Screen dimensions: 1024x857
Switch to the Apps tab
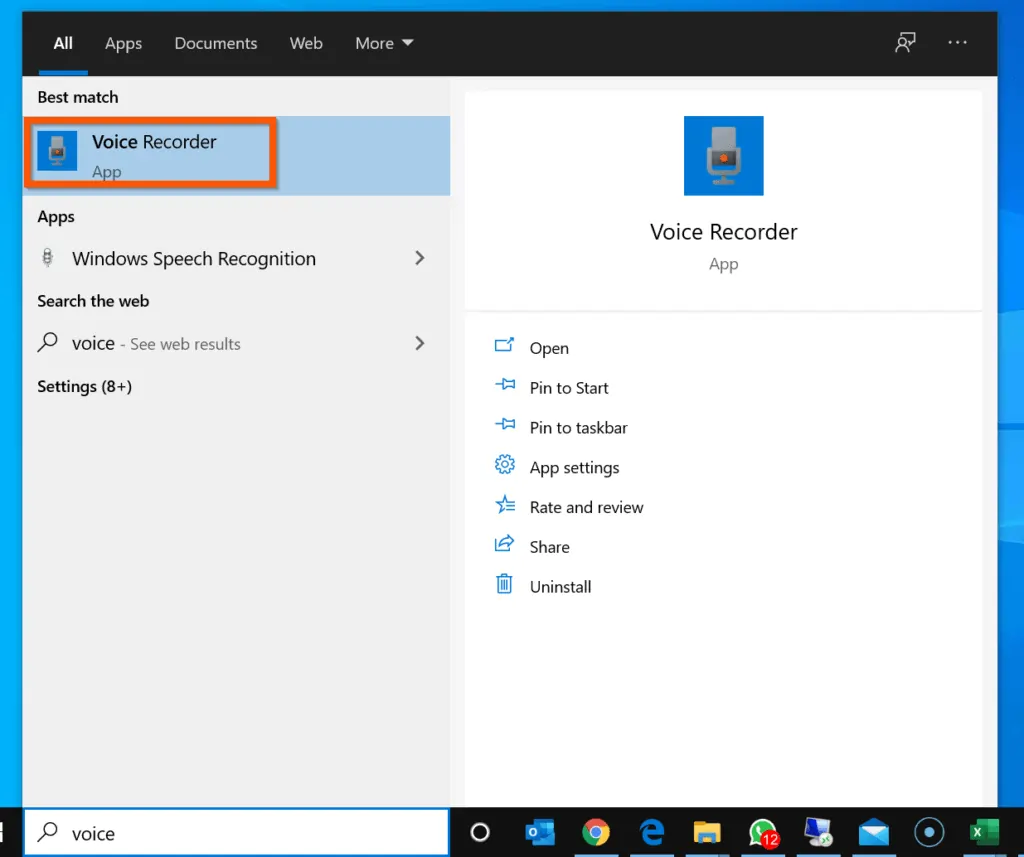point(123,43)
